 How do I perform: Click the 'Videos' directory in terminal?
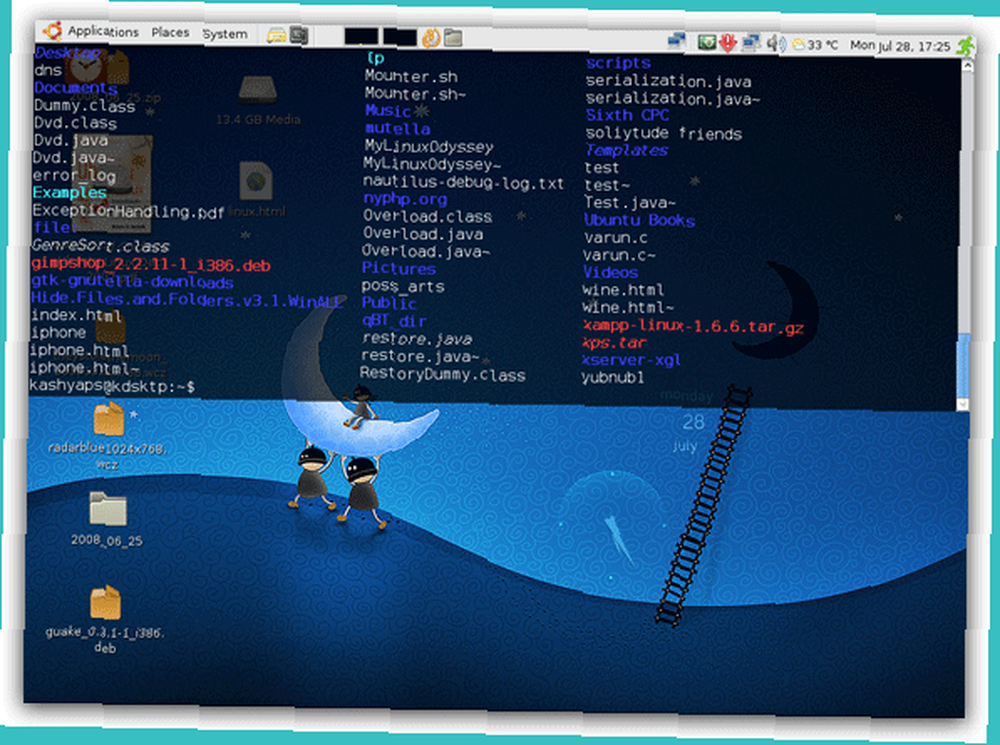point(611,272)
